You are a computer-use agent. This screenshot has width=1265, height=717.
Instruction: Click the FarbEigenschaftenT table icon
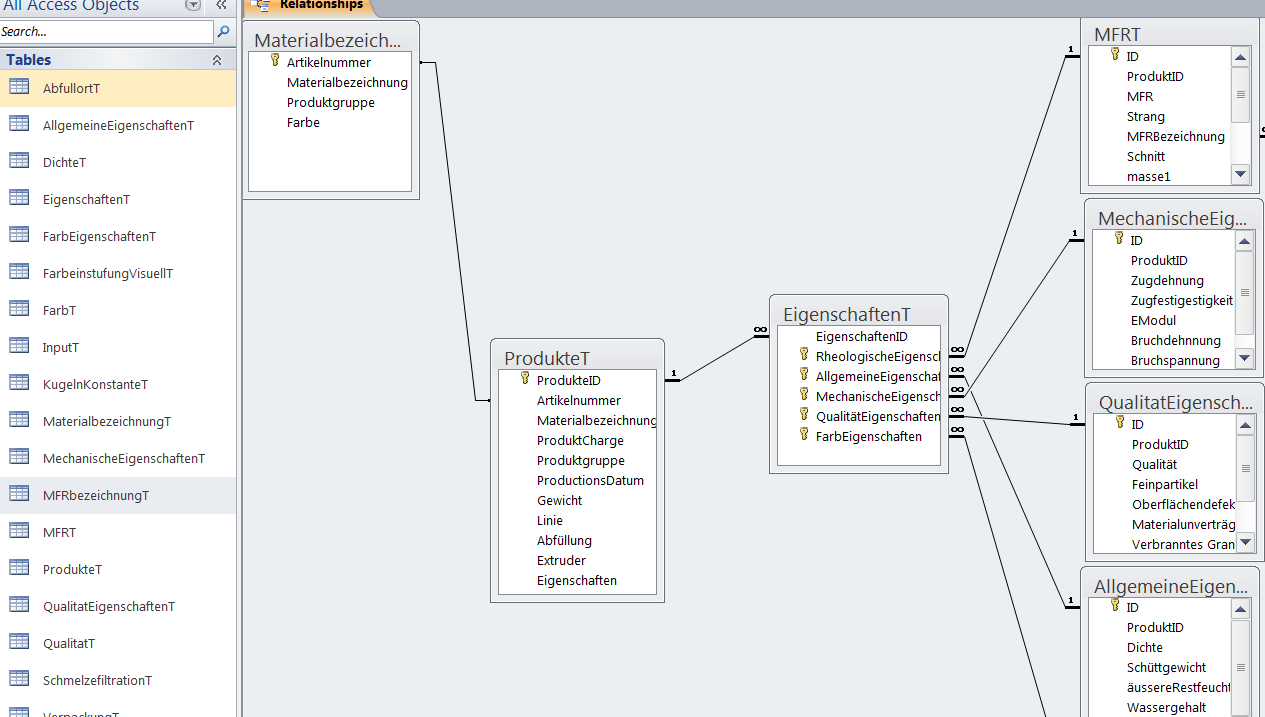[19, 235]
